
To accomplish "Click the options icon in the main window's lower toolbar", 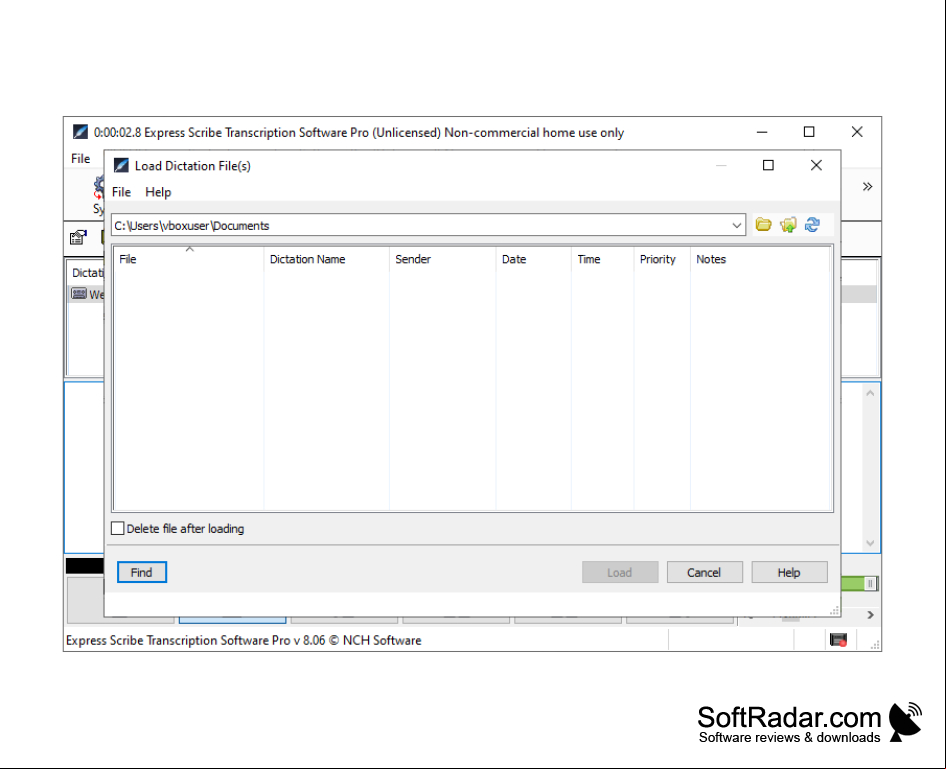I will pyautogui.click(x=78, y=238).
